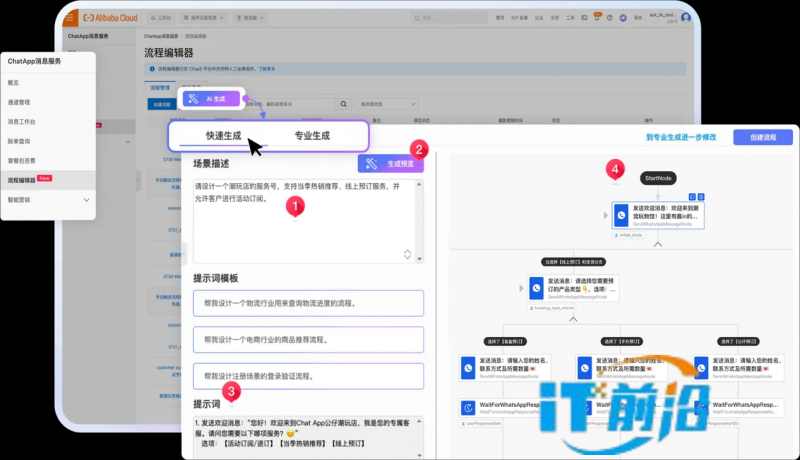Open the filter dropdown beside the search box
This screenshot has width=800, height=460.
coord(388,103)
